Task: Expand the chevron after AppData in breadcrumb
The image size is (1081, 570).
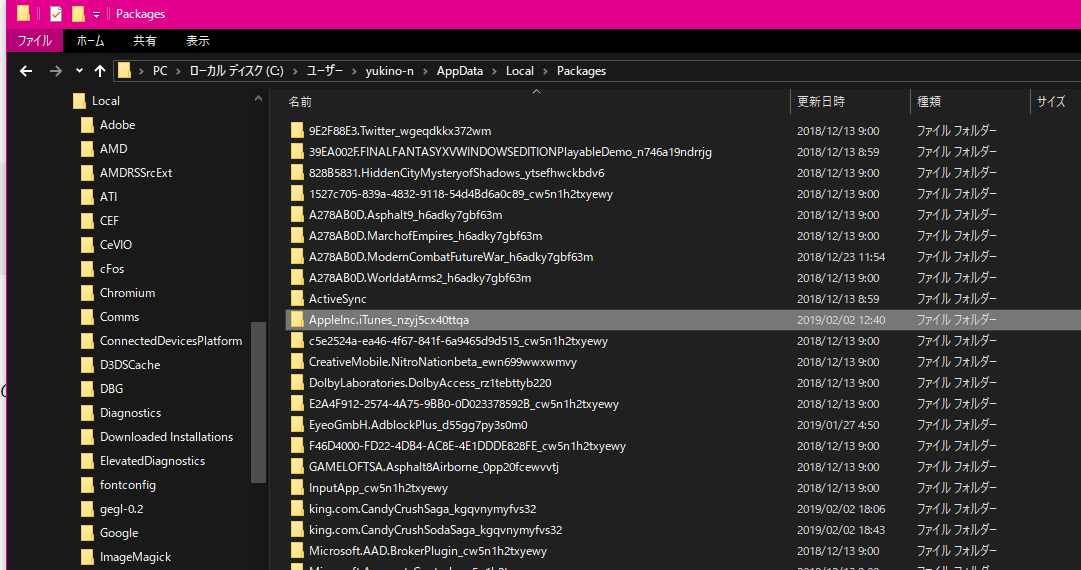Action: 495,71
